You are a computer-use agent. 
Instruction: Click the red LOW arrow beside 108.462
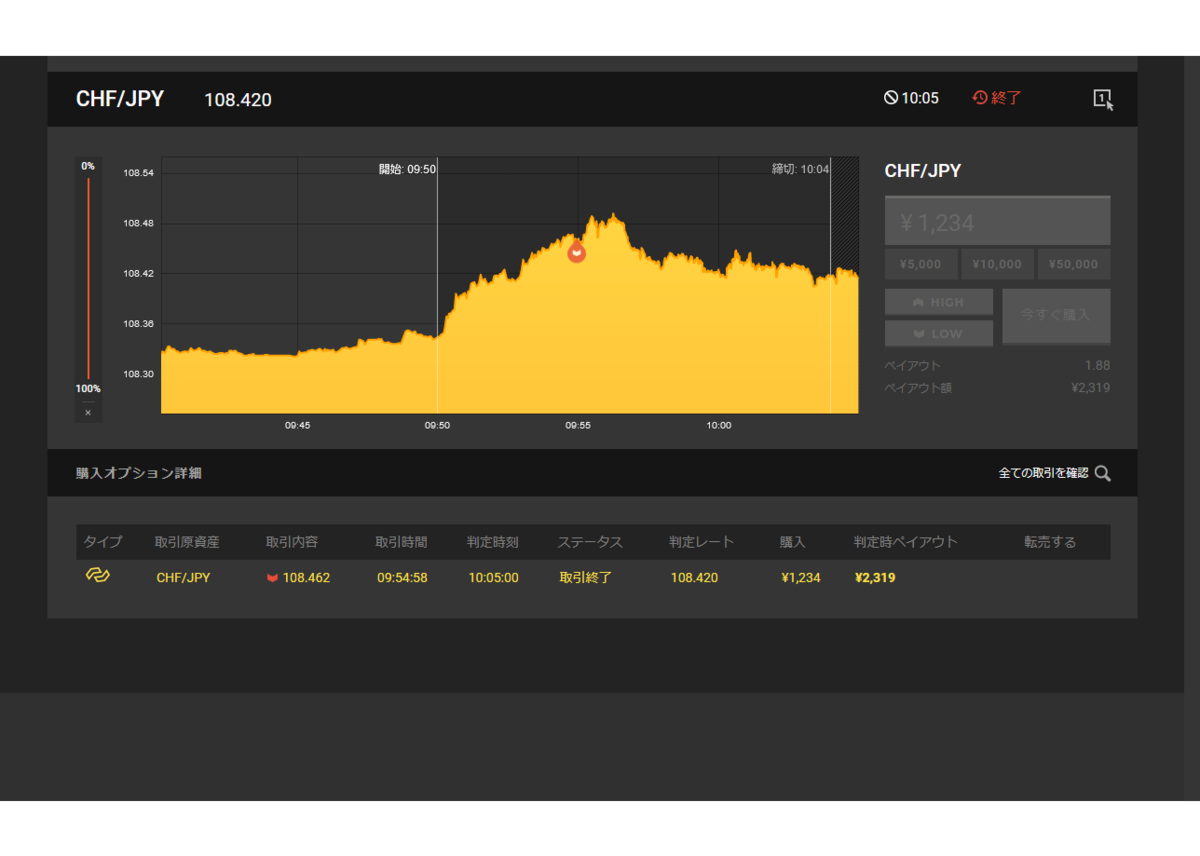pos(272,578)
